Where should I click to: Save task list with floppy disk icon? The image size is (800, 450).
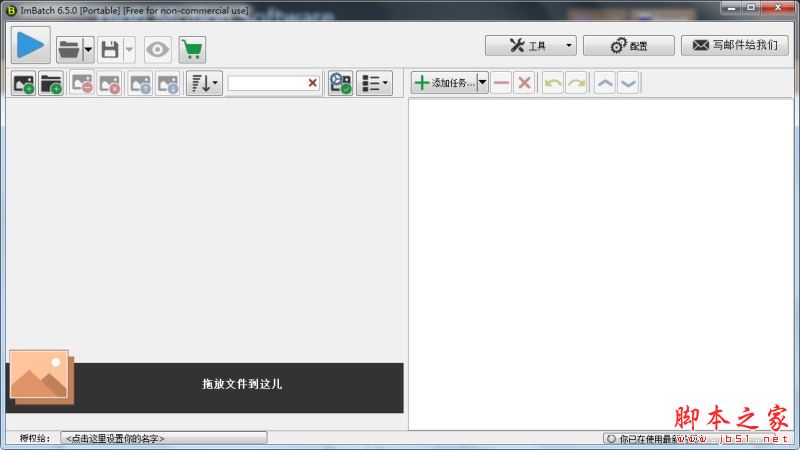pos(110,49)
